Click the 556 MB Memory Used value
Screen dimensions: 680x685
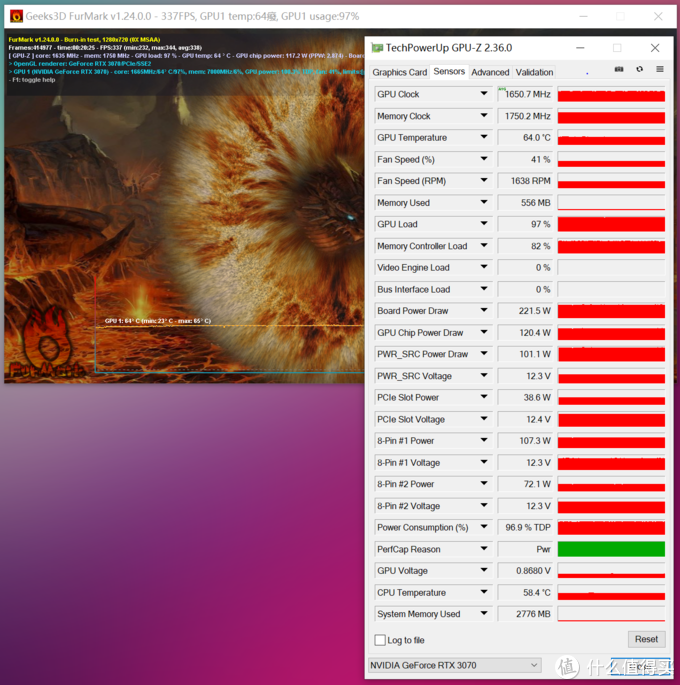525,203
